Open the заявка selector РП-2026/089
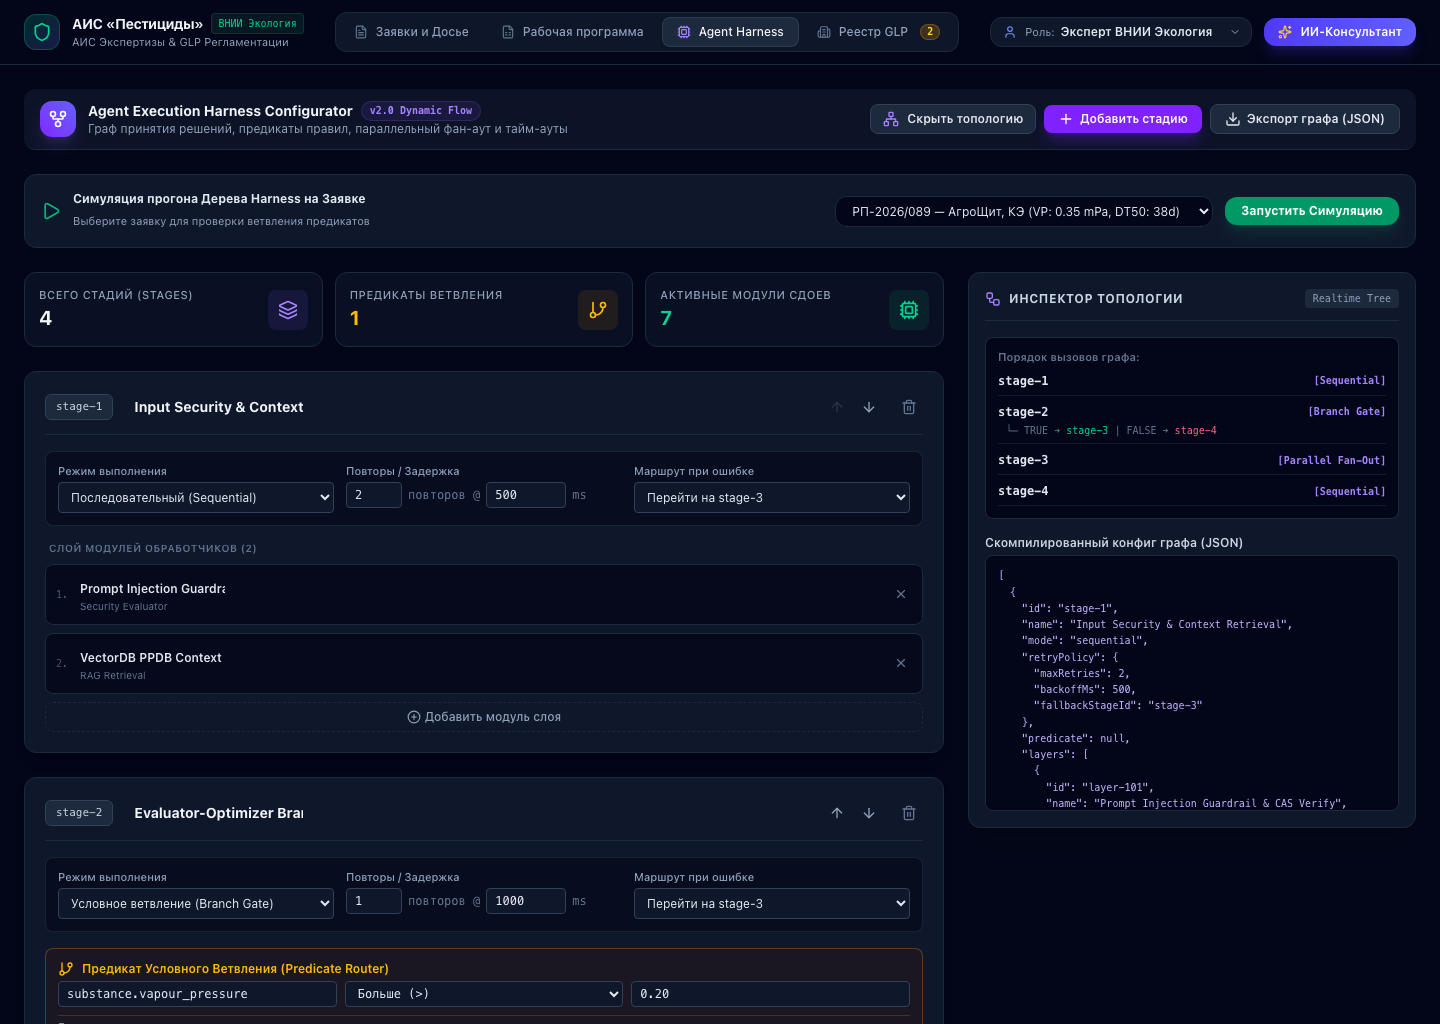This screenshot has height=1024, width=1440. pos(1024,211)
